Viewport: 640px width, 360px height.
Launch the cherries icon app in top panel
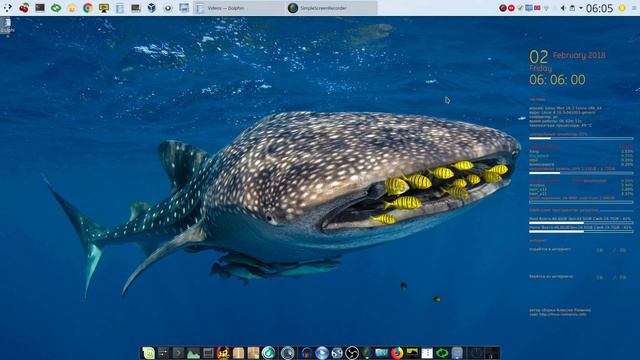click(24, 8)
